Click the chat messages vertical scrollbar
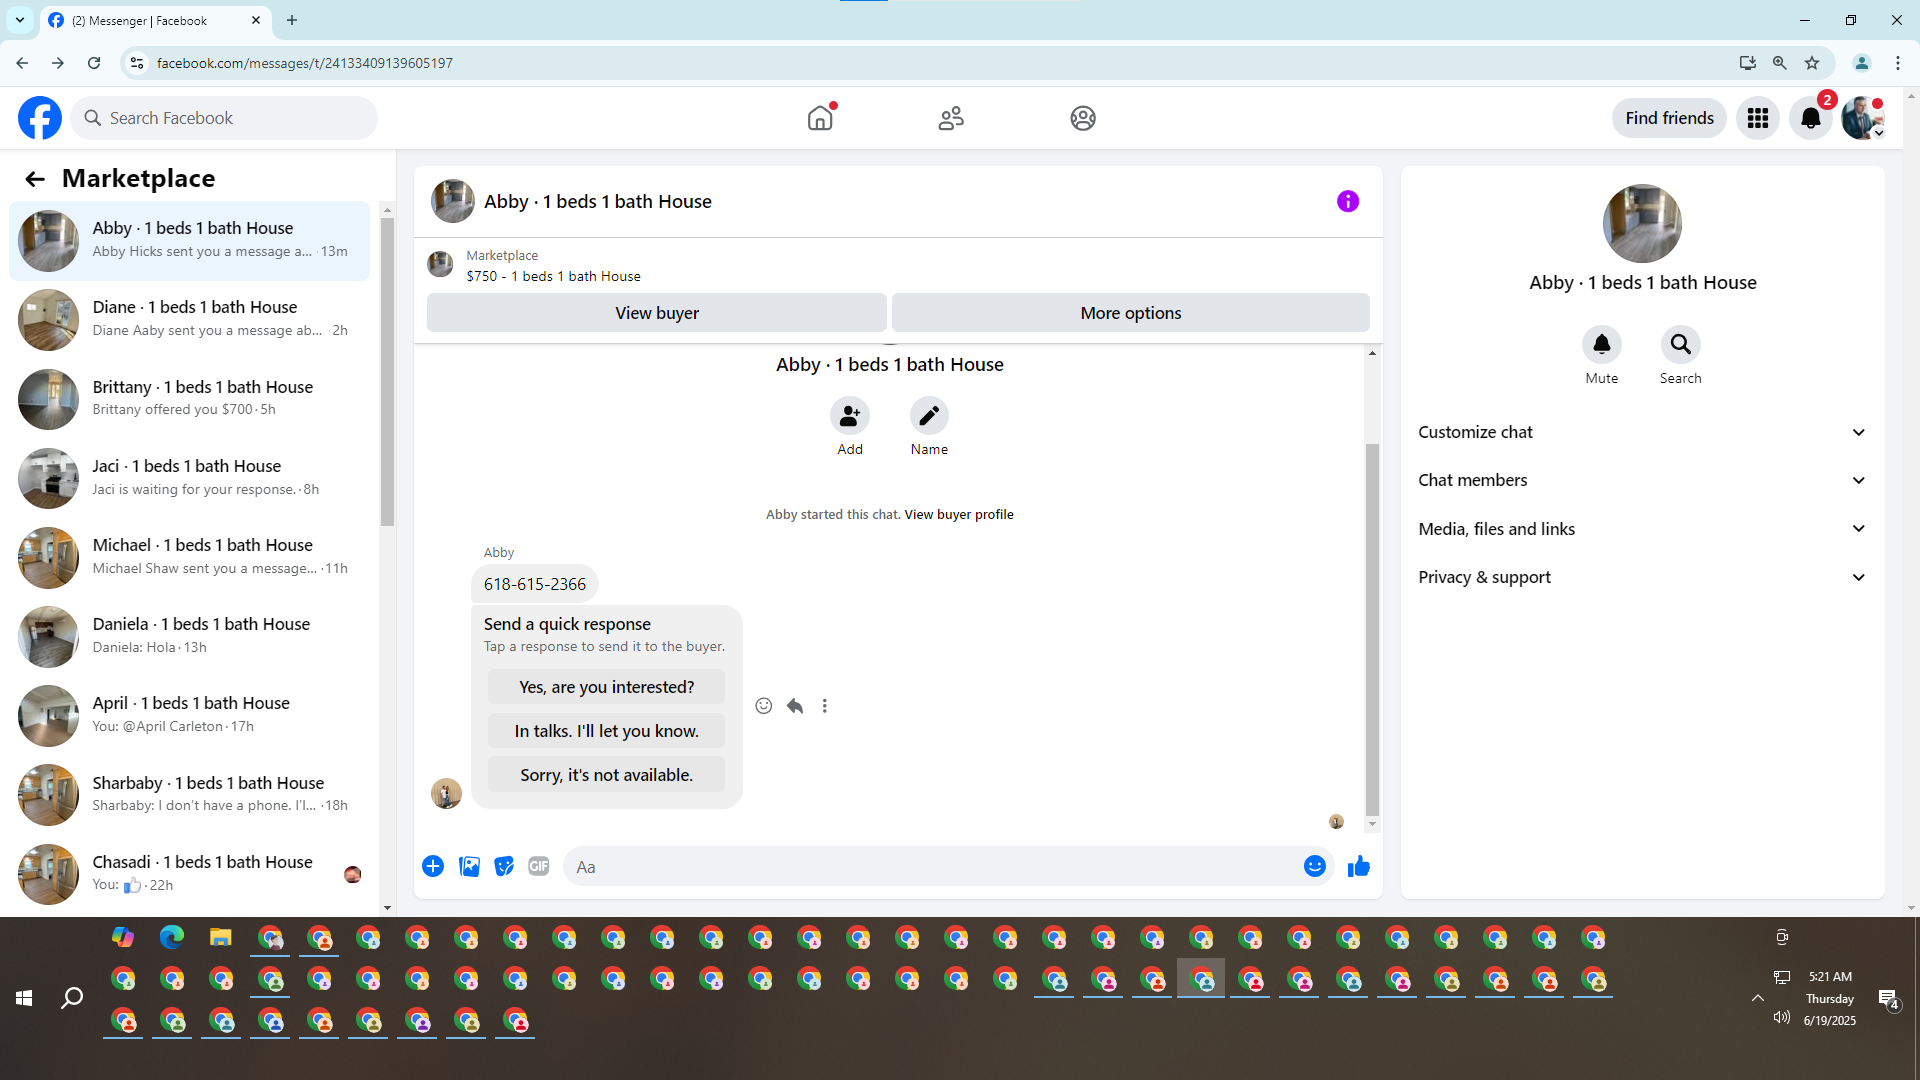The height and width of the screenshot is (1080, 1920). 1372,630
